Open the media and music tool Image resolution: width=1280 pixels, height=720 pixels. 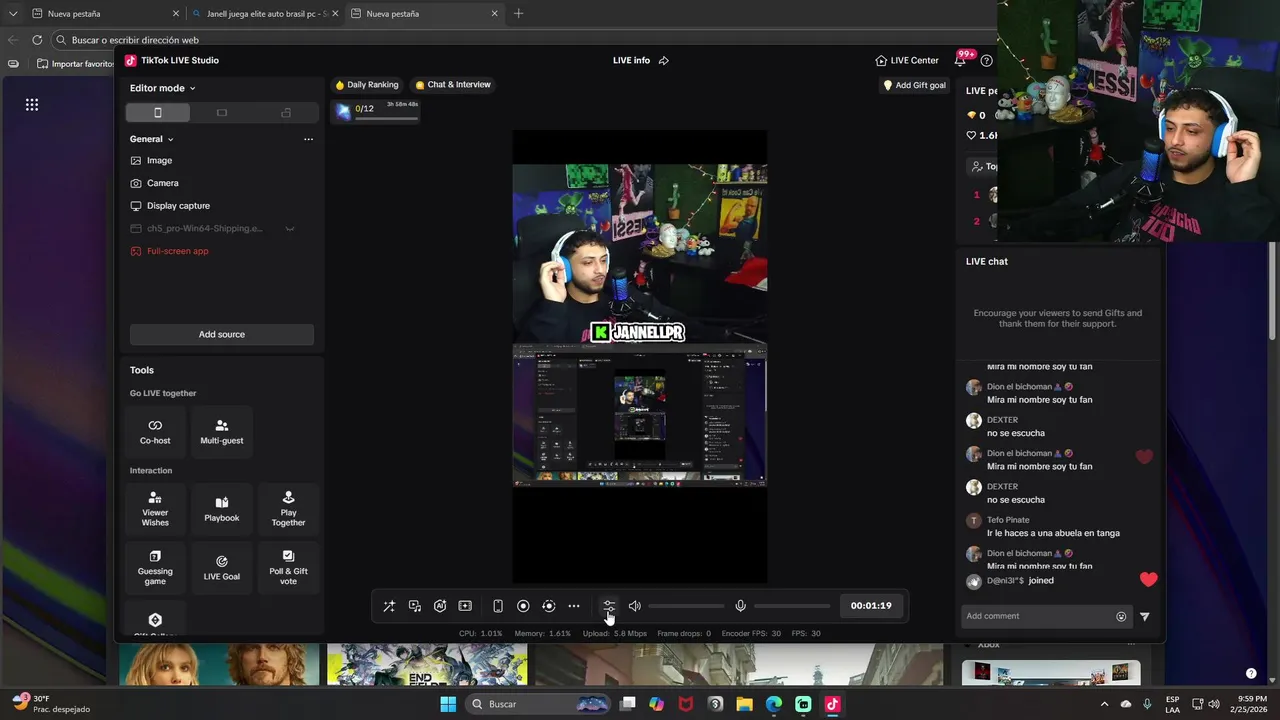(x=415, y=606)
